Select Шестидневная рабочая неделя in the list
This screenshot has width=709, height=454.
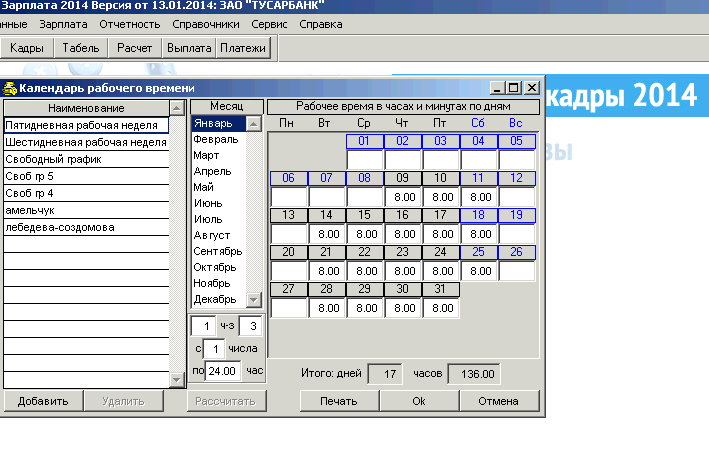point(86,142)
